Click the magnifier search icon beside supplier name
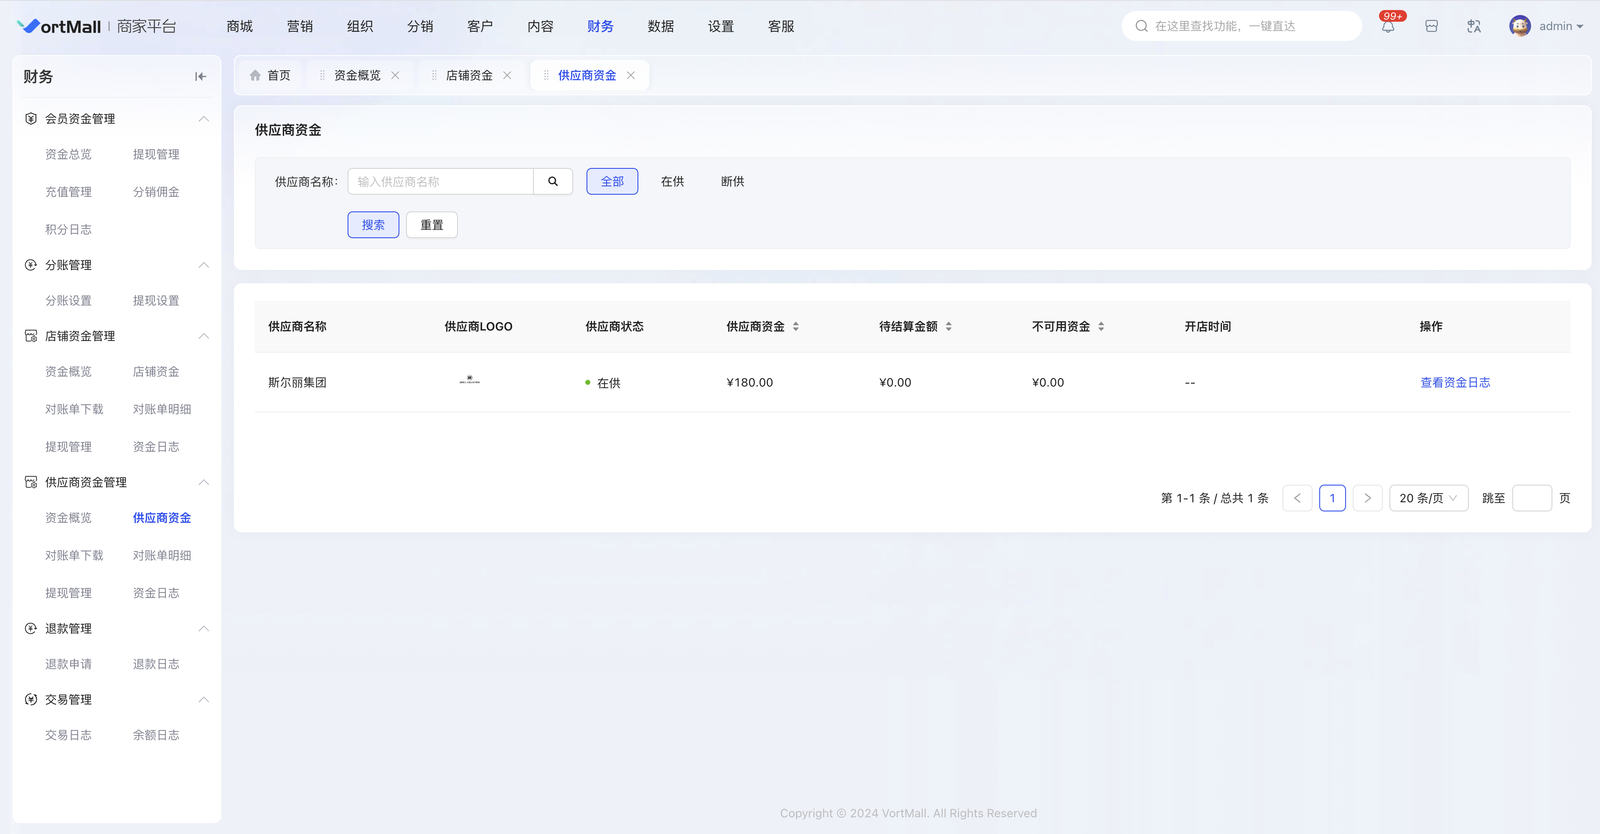 point(553,182)
